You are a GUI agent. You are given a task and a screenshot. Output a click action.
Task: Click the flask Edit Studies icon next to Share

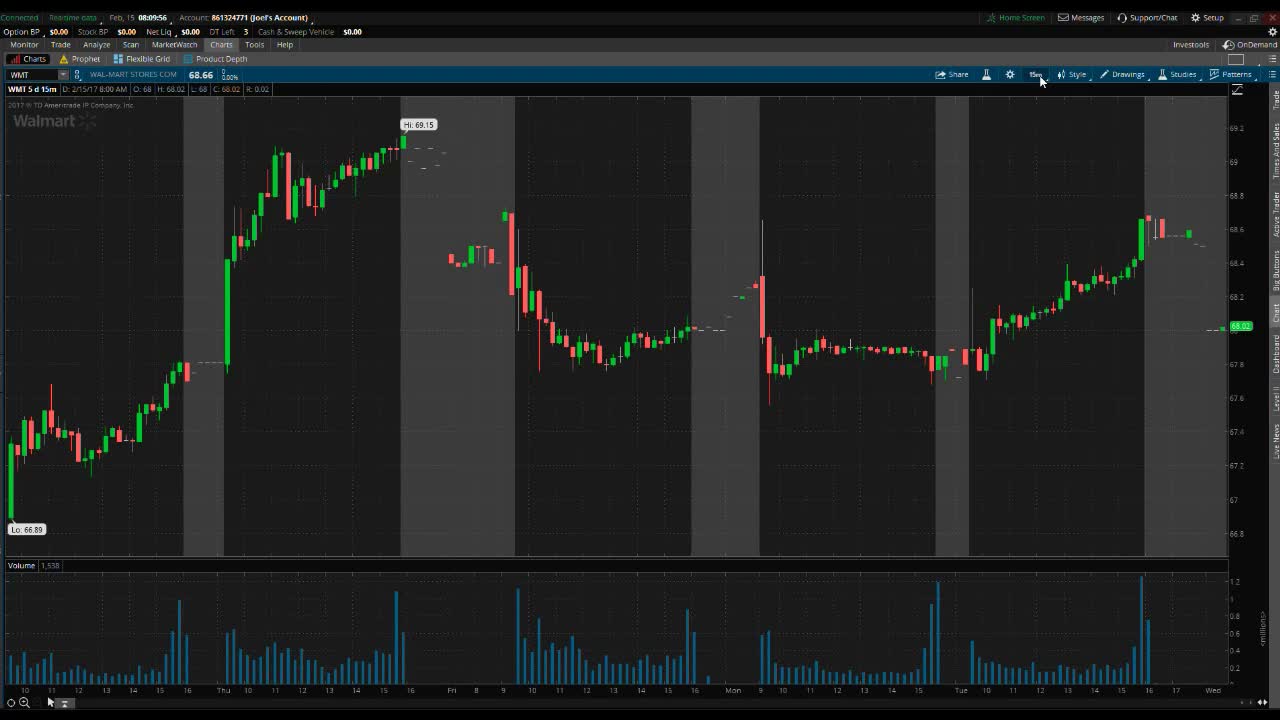click(x=986, y=75)
